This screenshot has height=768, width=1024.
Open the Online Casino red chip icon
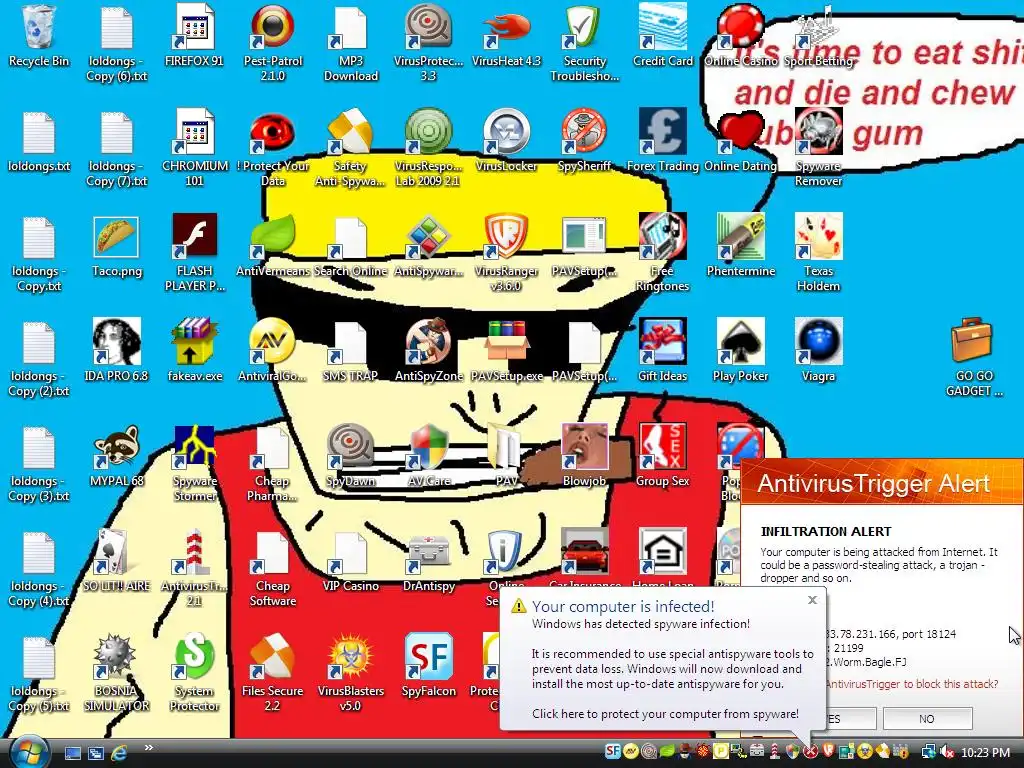(x=741, y=26)
